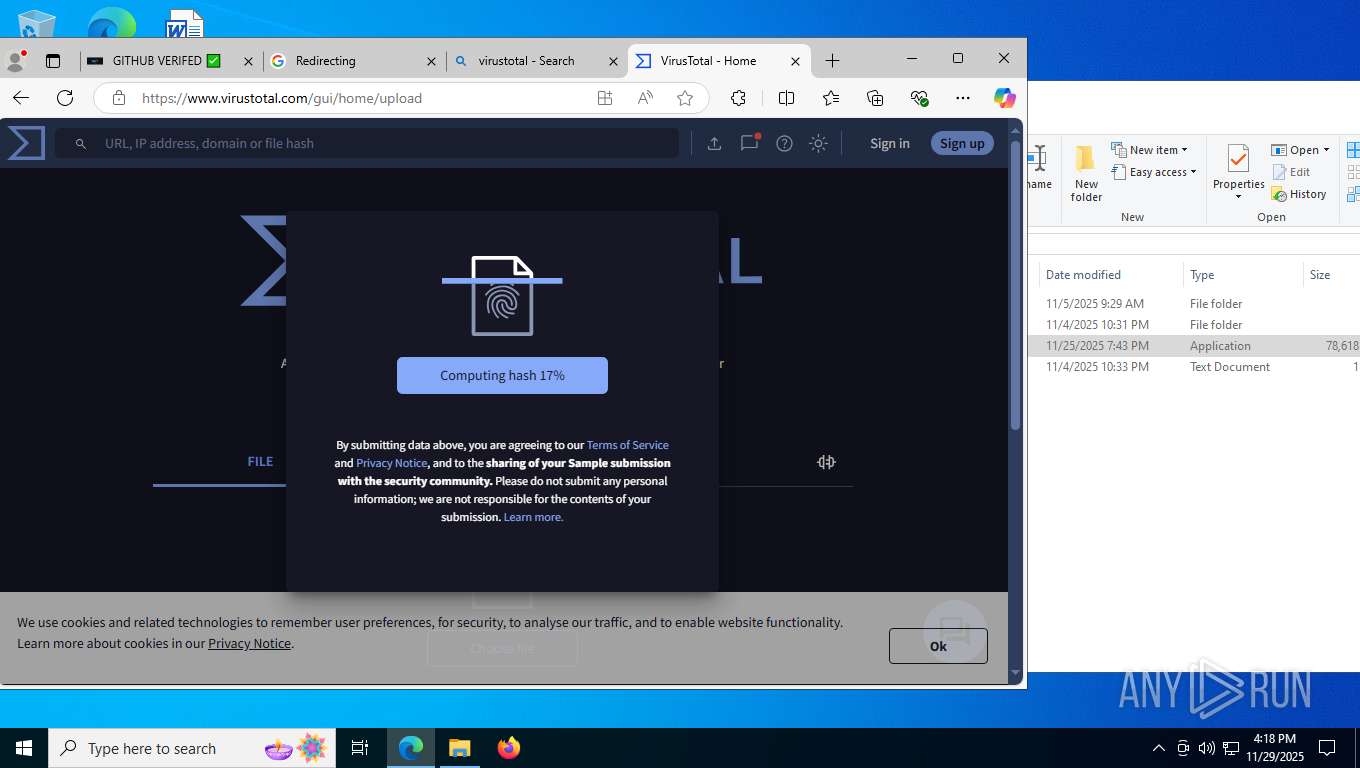Click the browser back arrow

click(x=21, y=98)
